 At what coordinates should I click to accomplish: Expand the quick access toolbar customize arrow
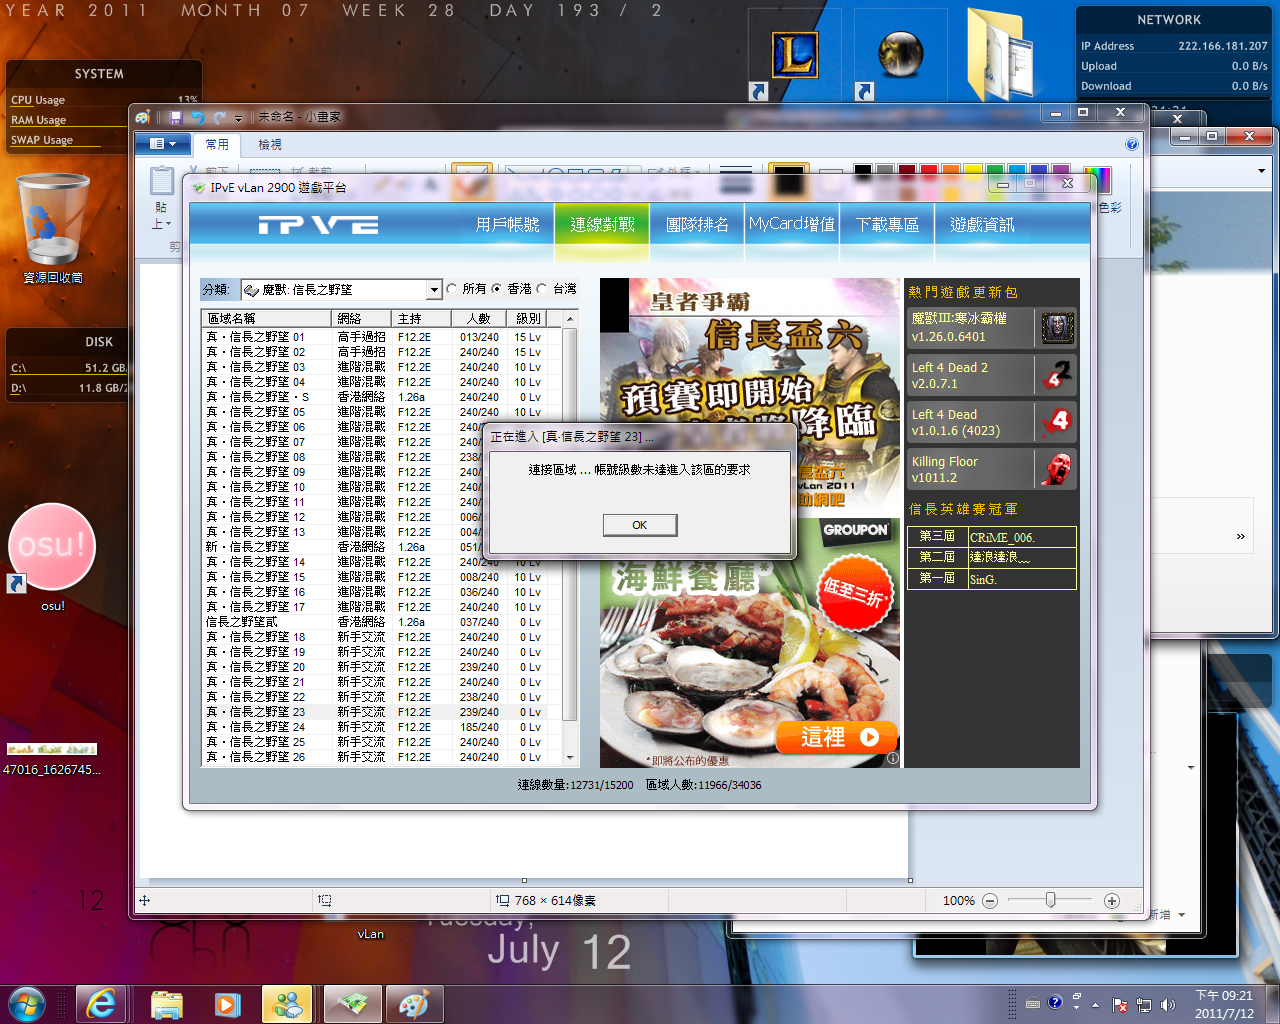238,118
